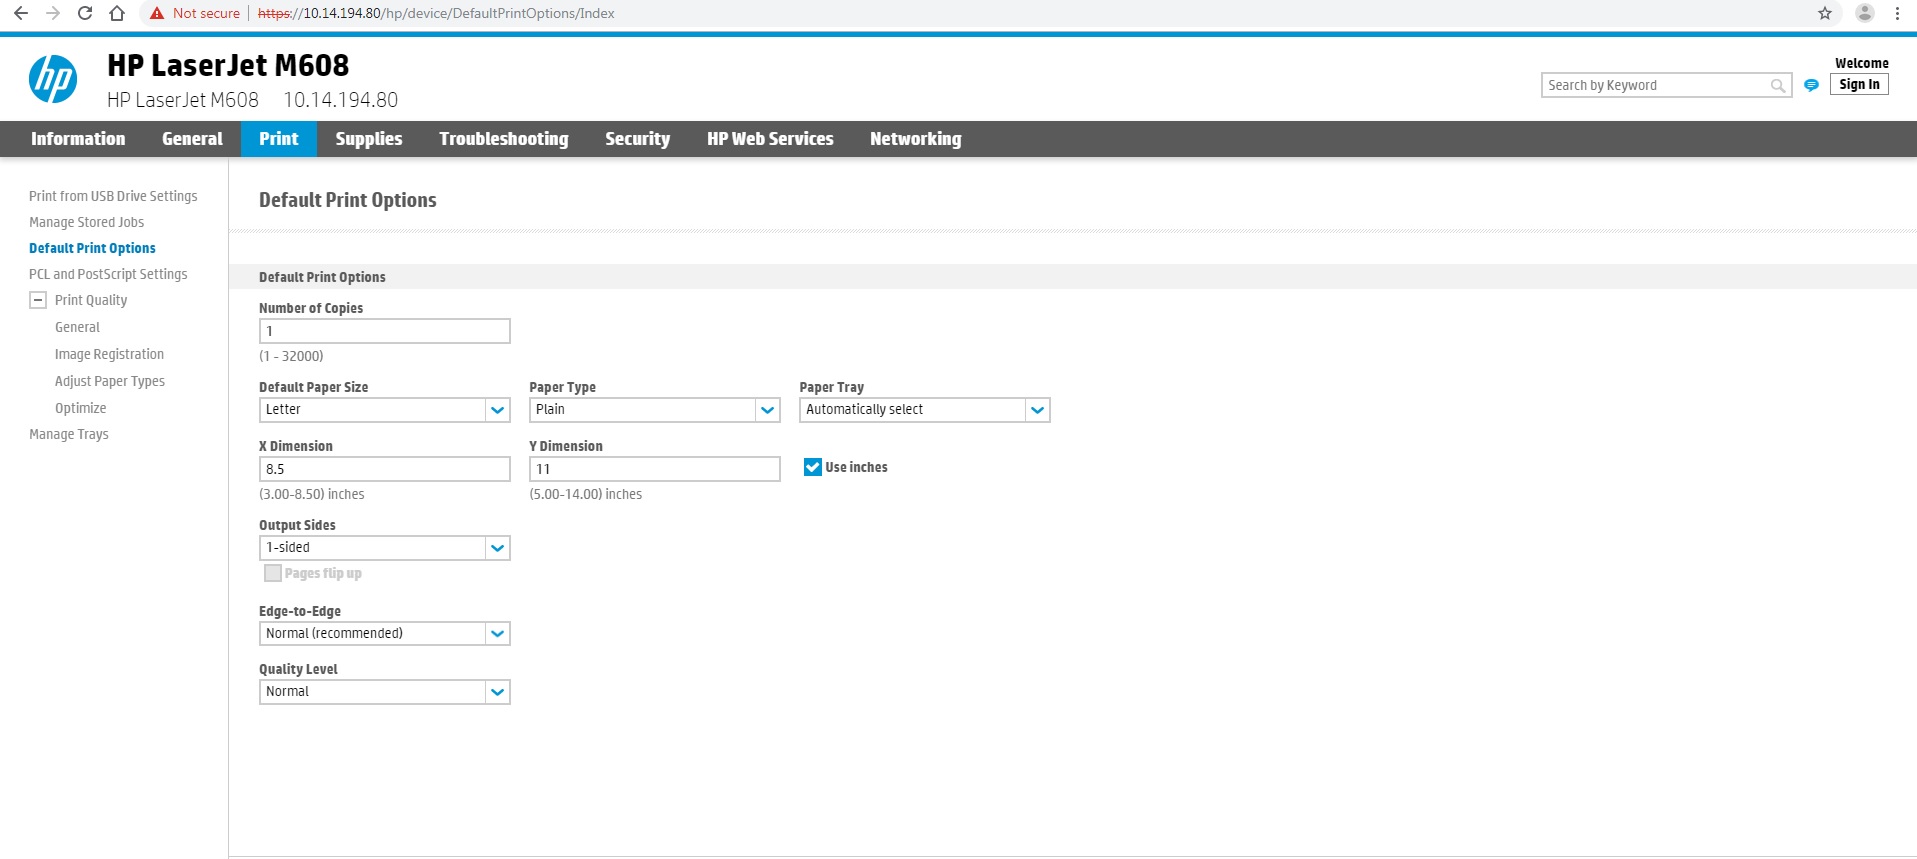Image resolution: width=1917 pixels, height=859 pixels.
Task: Open Print Quality sidebar link
Action: tap(91, 300)
